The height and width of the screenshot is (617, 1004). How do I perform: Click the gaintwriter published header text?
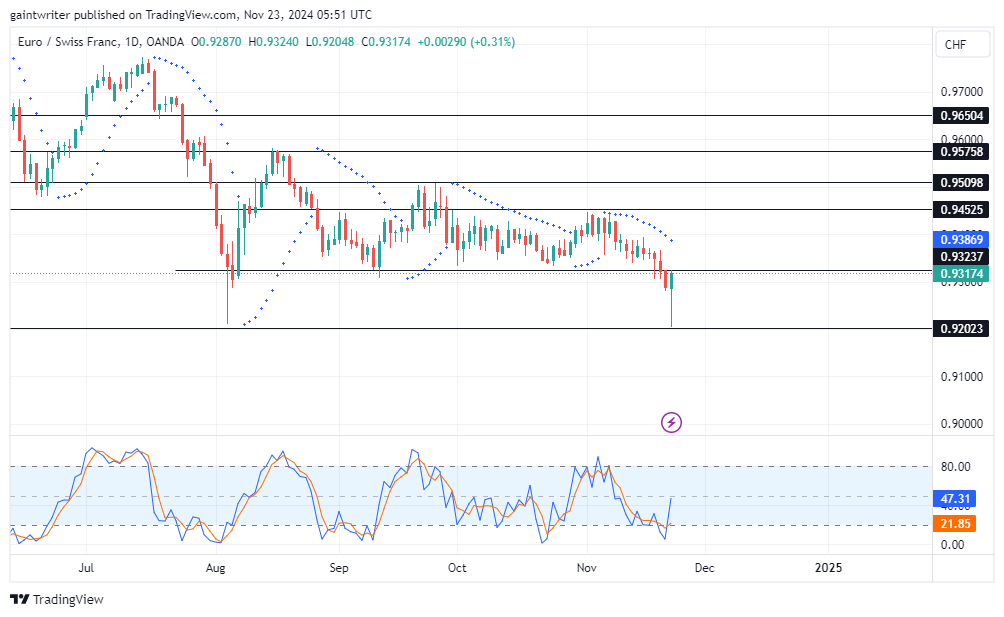[191, 14]
